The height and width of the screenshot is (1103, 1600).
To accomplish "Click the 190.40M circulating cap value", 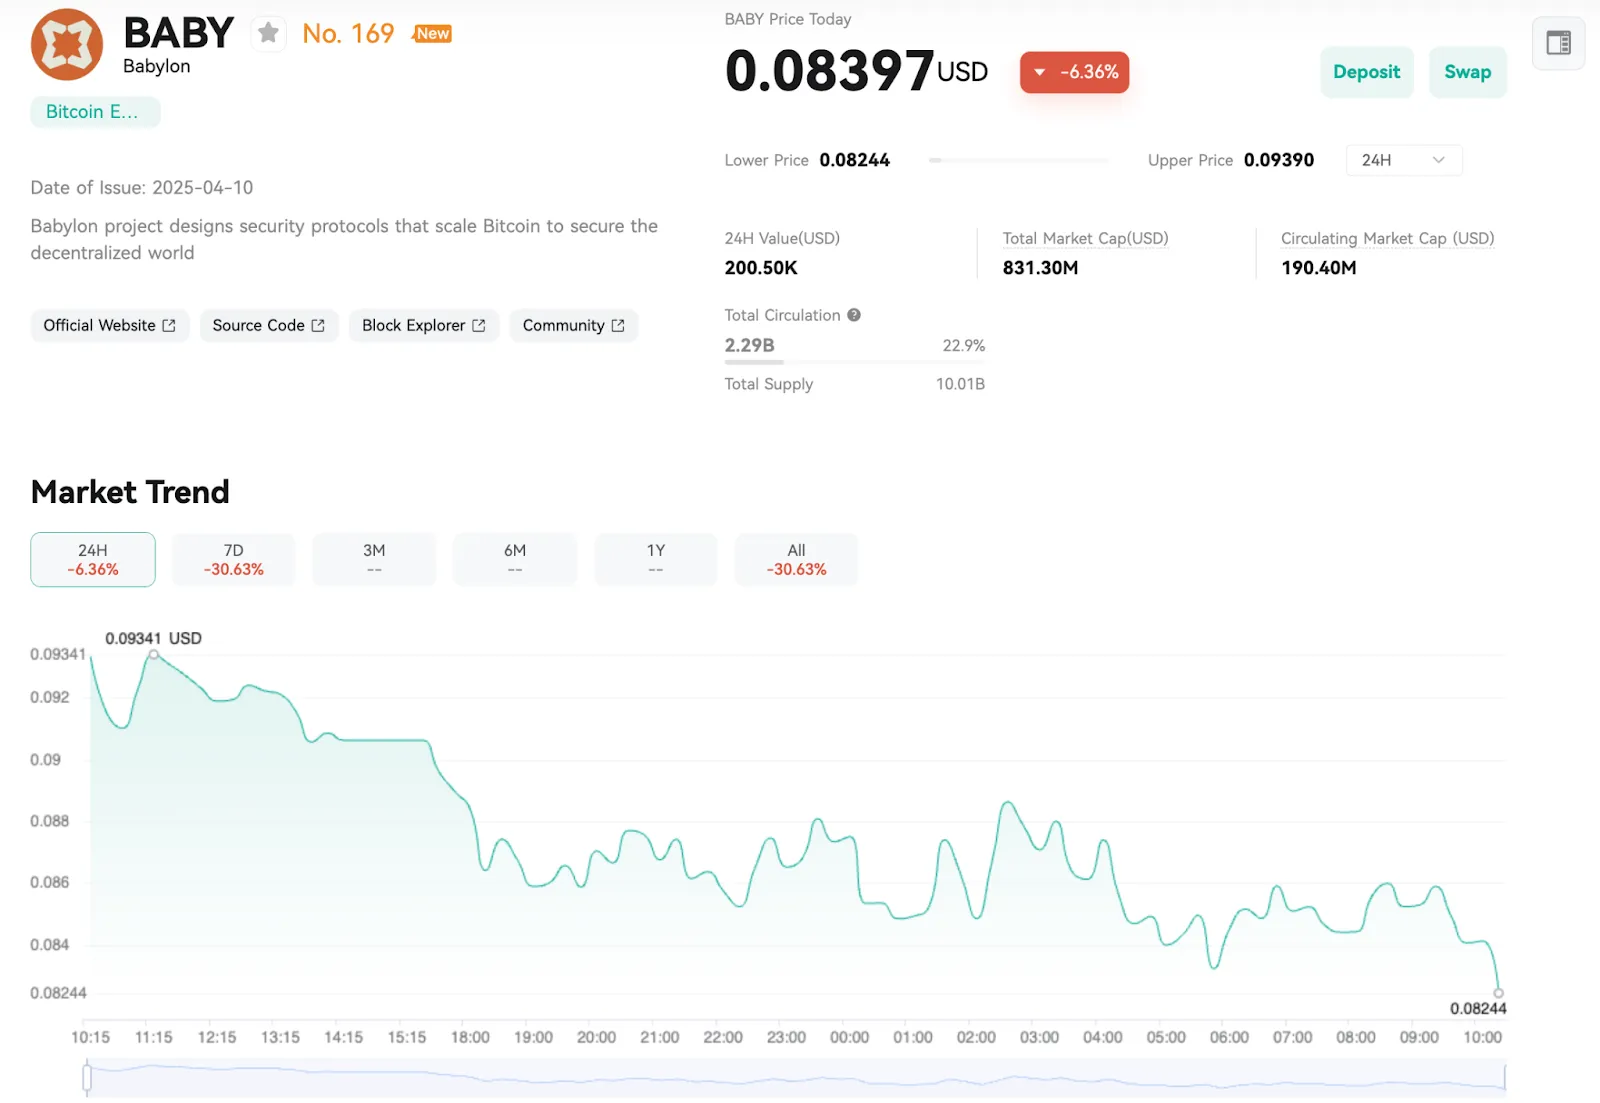I will [1318, 268].
